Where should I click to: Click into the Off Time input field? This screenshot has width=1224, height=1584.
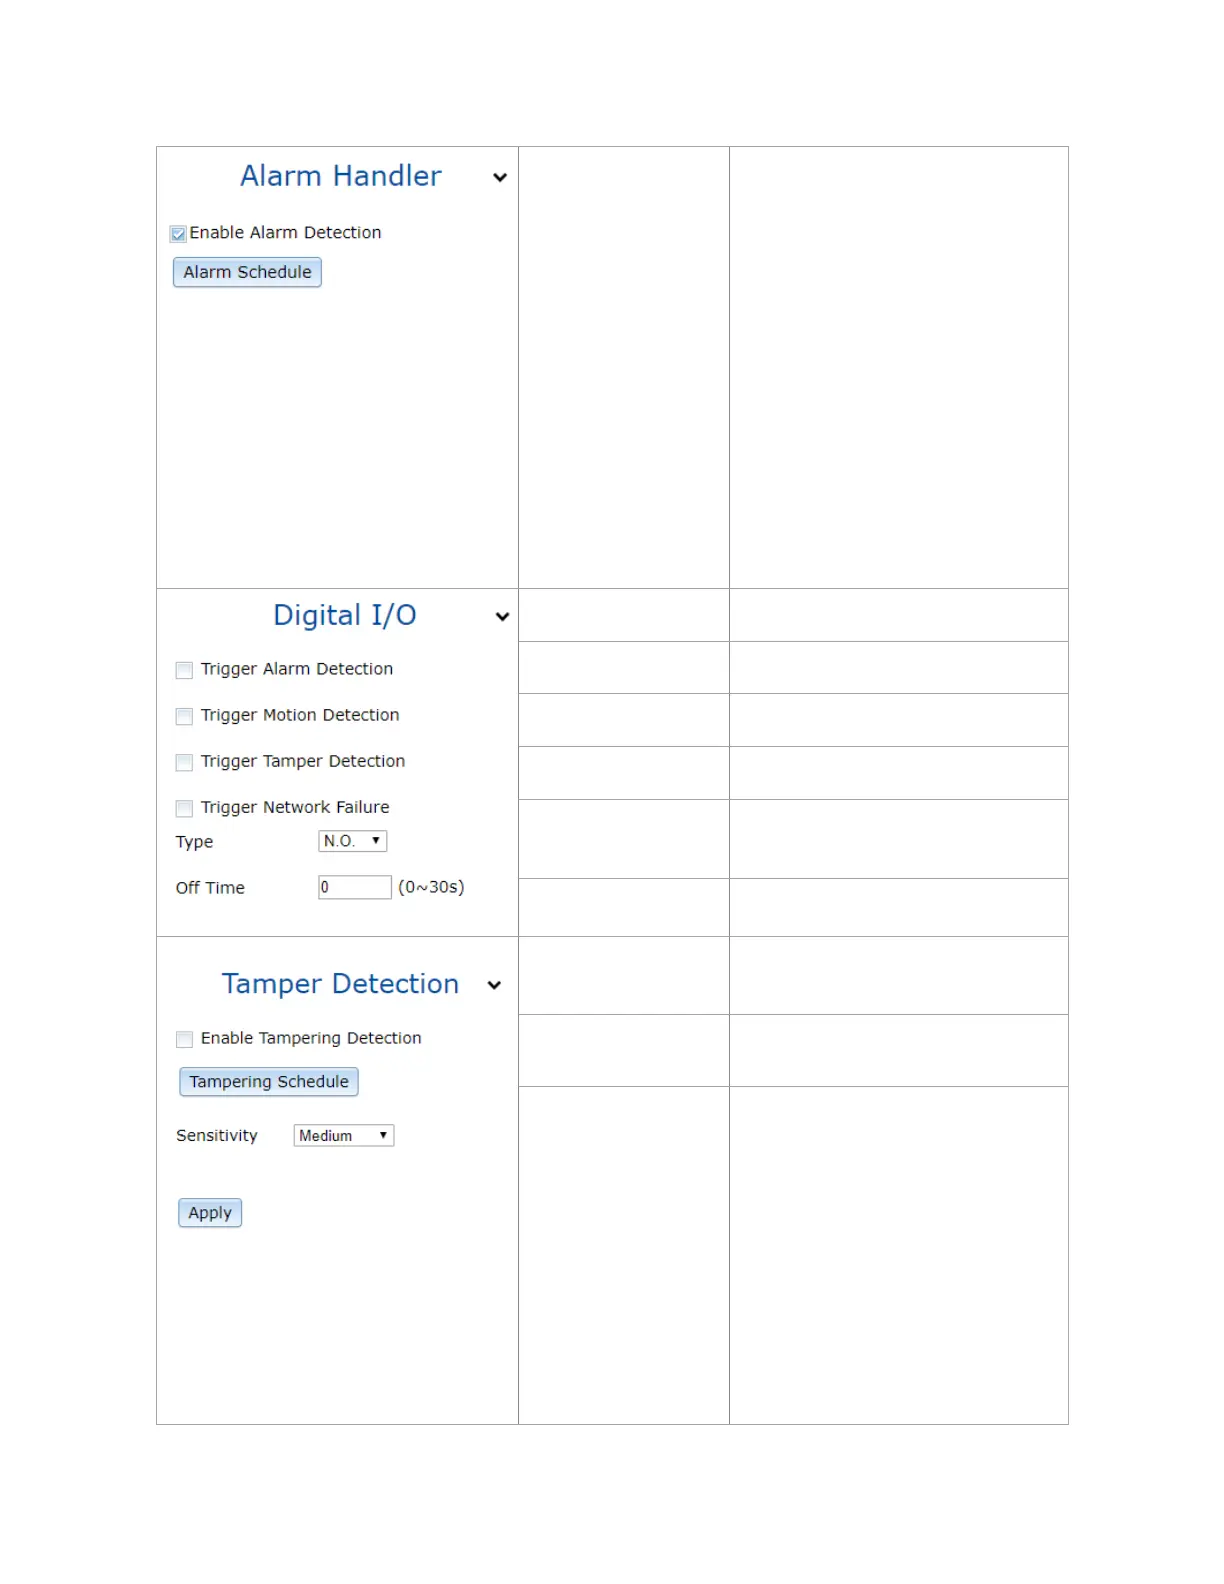[354, 887]
